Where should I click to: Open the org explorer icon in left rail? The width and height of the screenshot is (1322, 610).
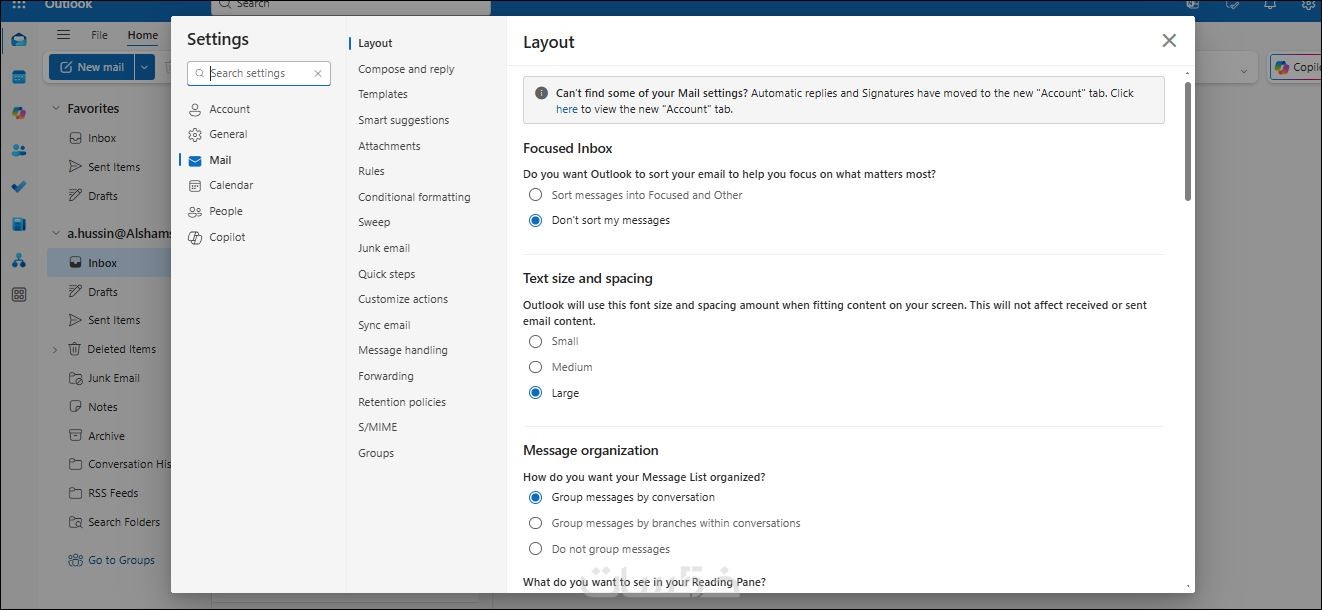[x=19, y=261]
